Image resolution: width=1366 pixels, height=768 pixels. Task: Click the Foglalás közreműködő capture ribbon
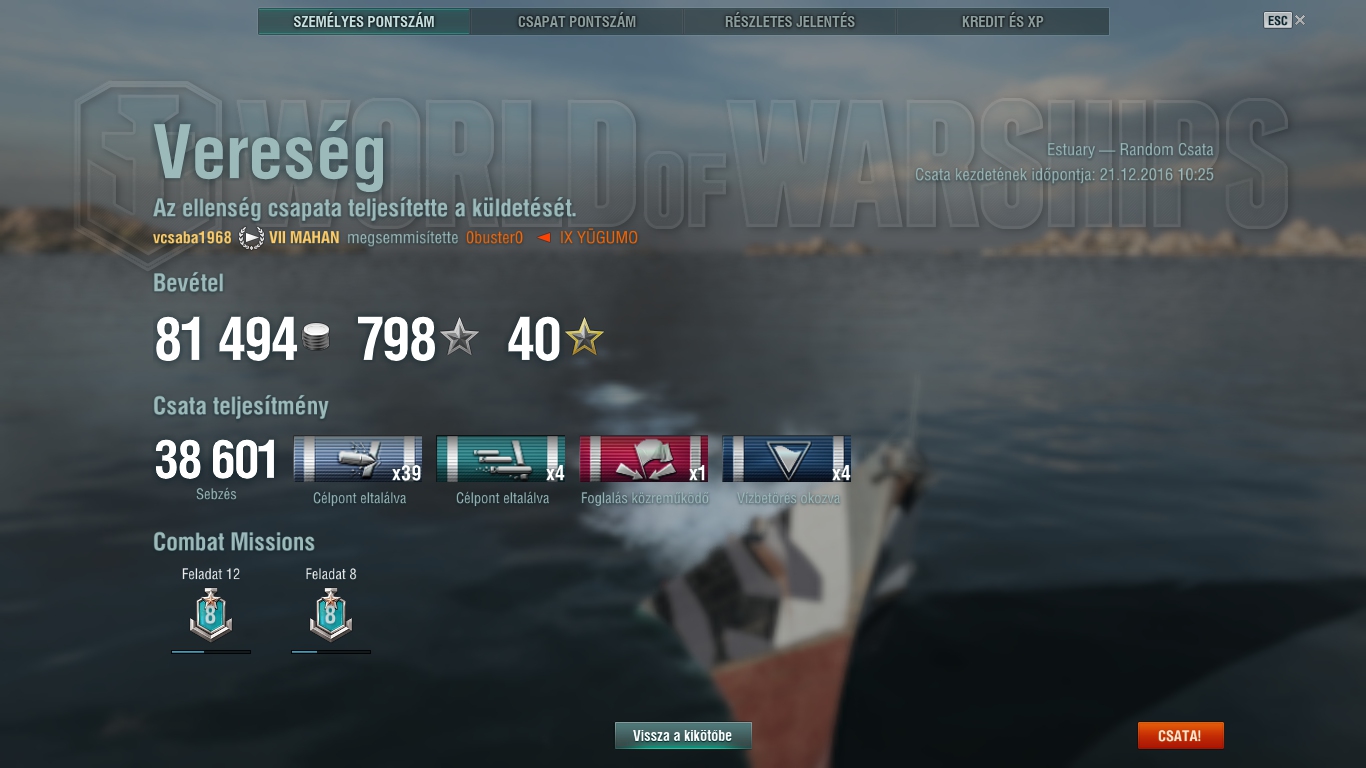[644, 459]
